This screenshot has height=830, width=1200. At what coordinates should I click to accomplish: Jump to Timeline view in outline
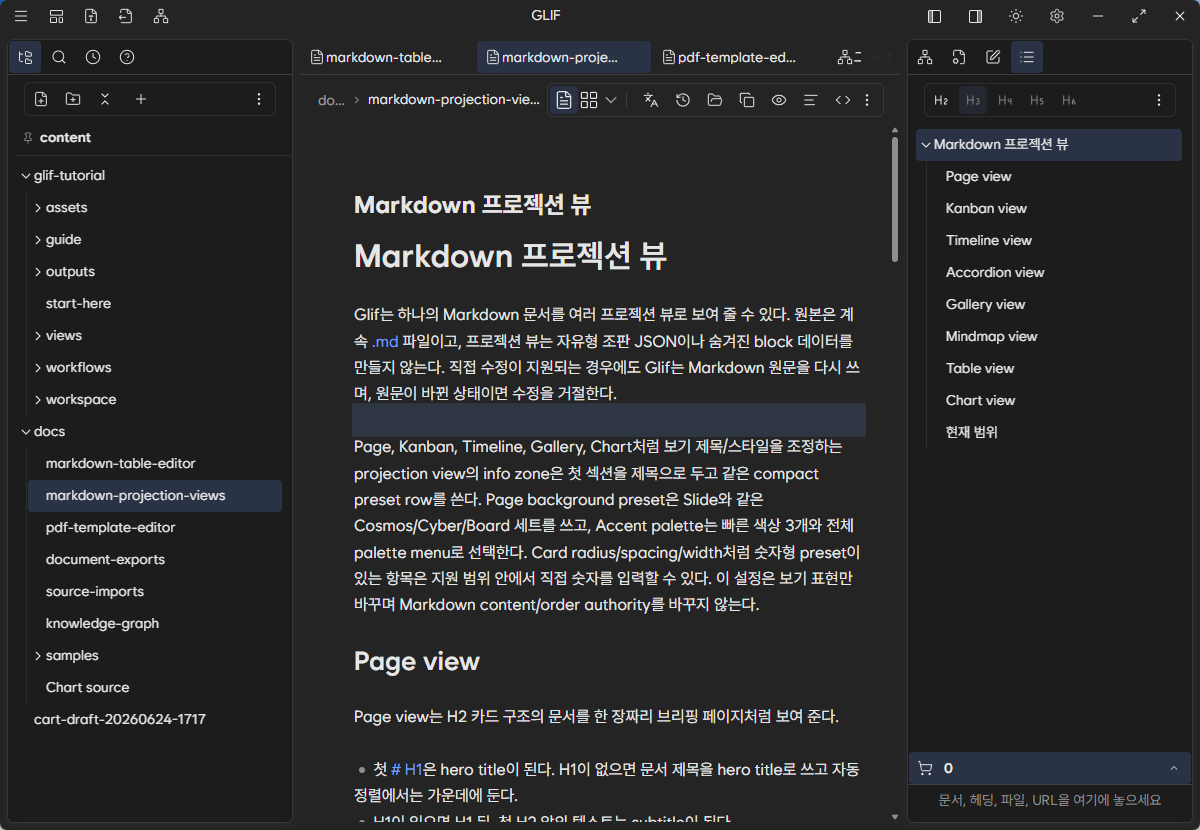pos(989,240)
